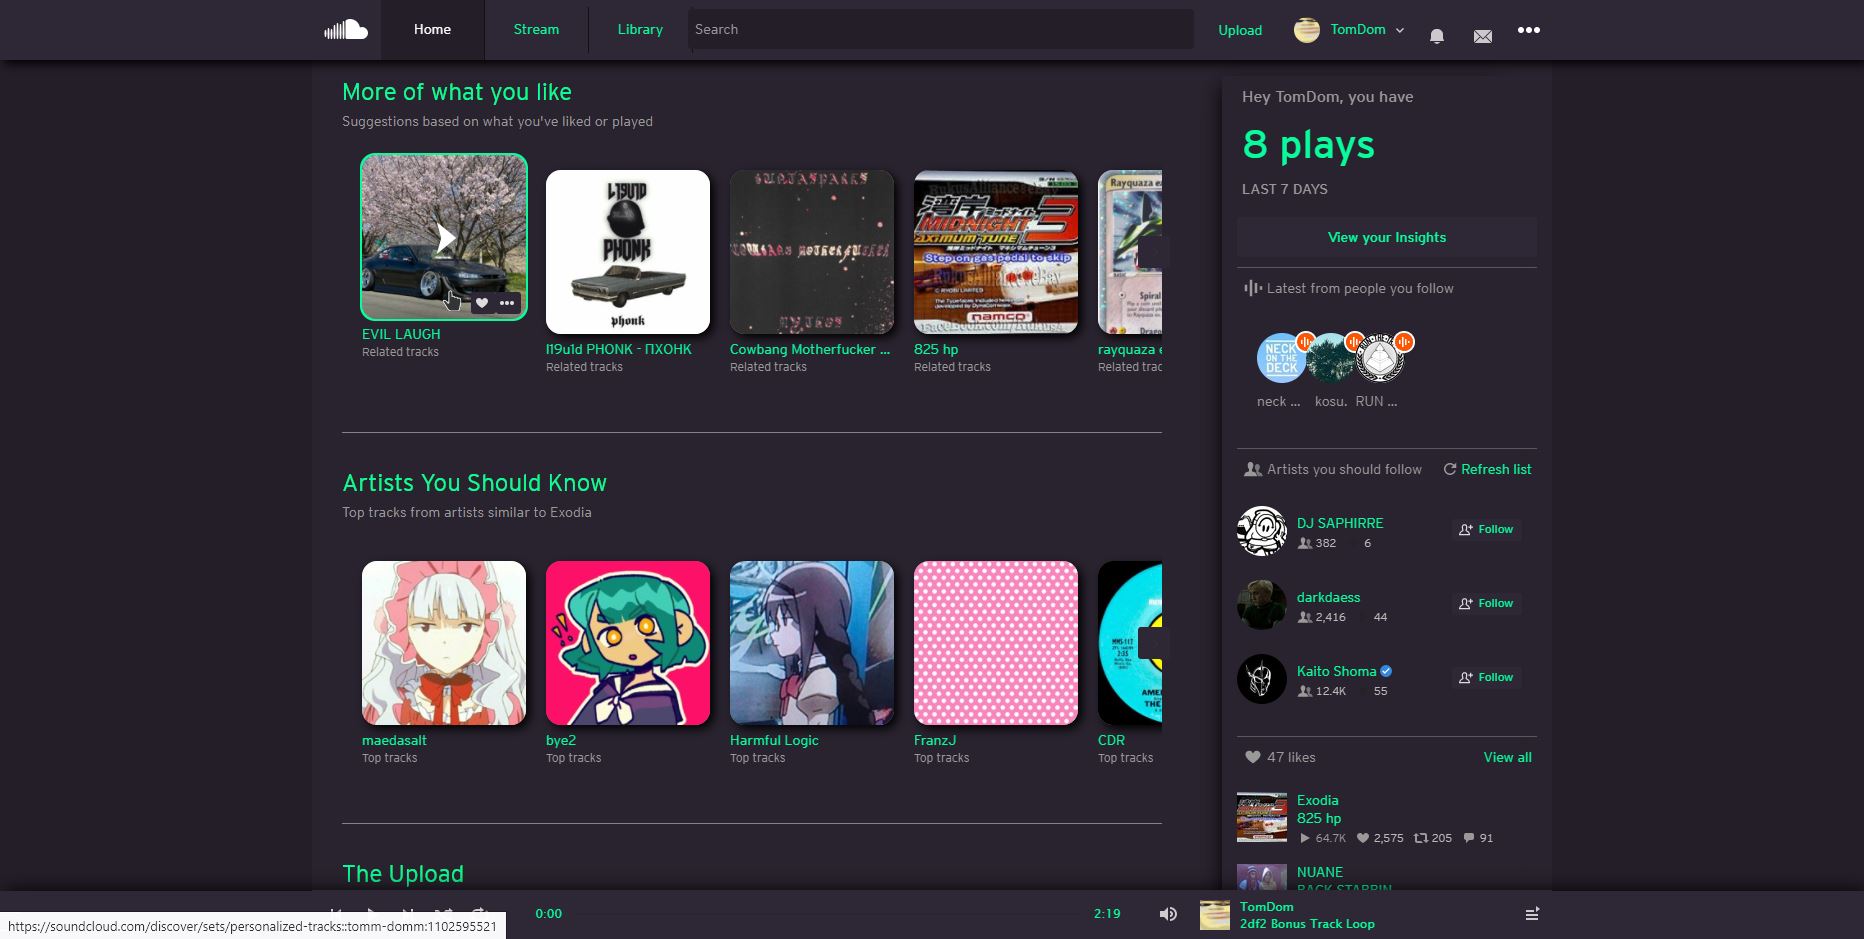This screenshot has height=939, width=1864.
Task: Click the View your Insights button
Action: (1386, 237)
